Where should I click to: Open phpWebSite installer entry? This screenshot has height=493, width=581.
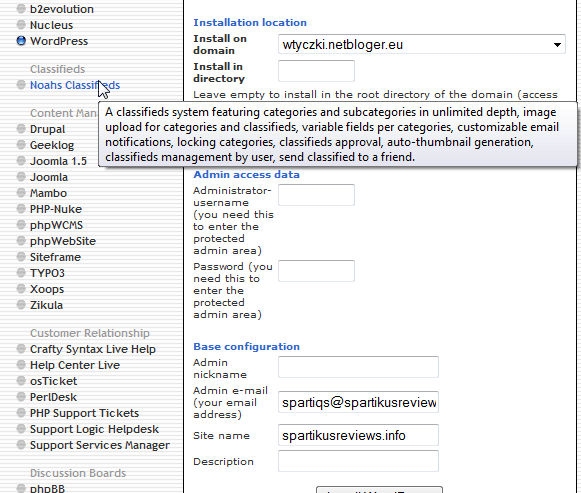(x=63, y=241)
